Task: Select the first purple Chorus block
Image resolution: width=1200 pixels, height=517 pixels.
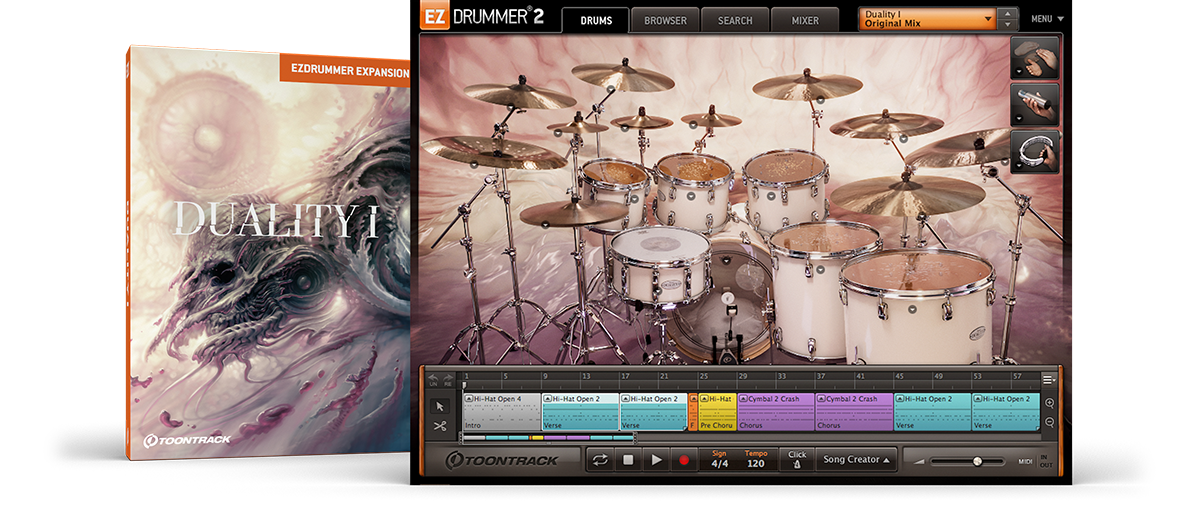Action: click(x=776, y=412)
